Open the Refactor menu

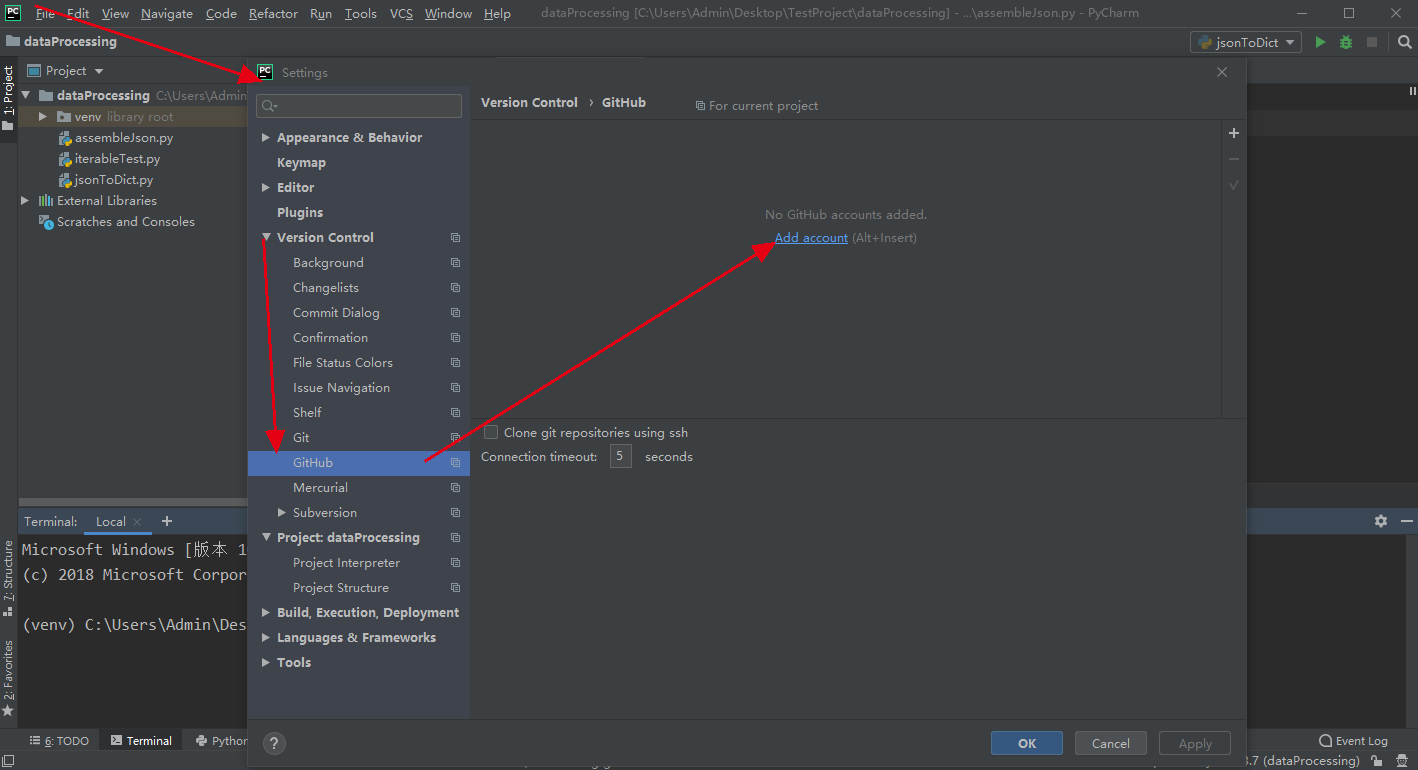point(273,14)
